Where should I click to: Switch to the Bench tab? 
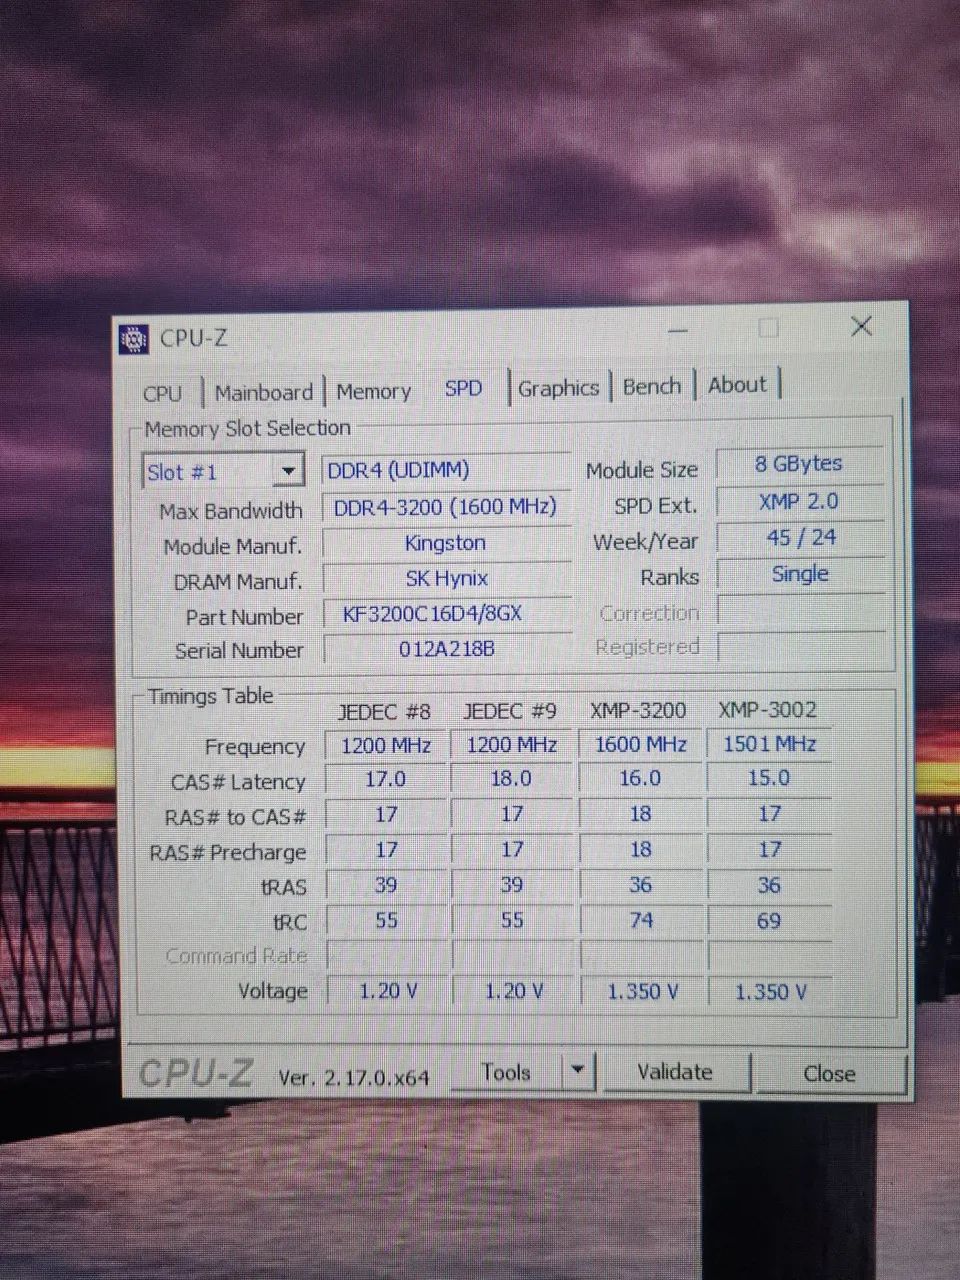651,387
